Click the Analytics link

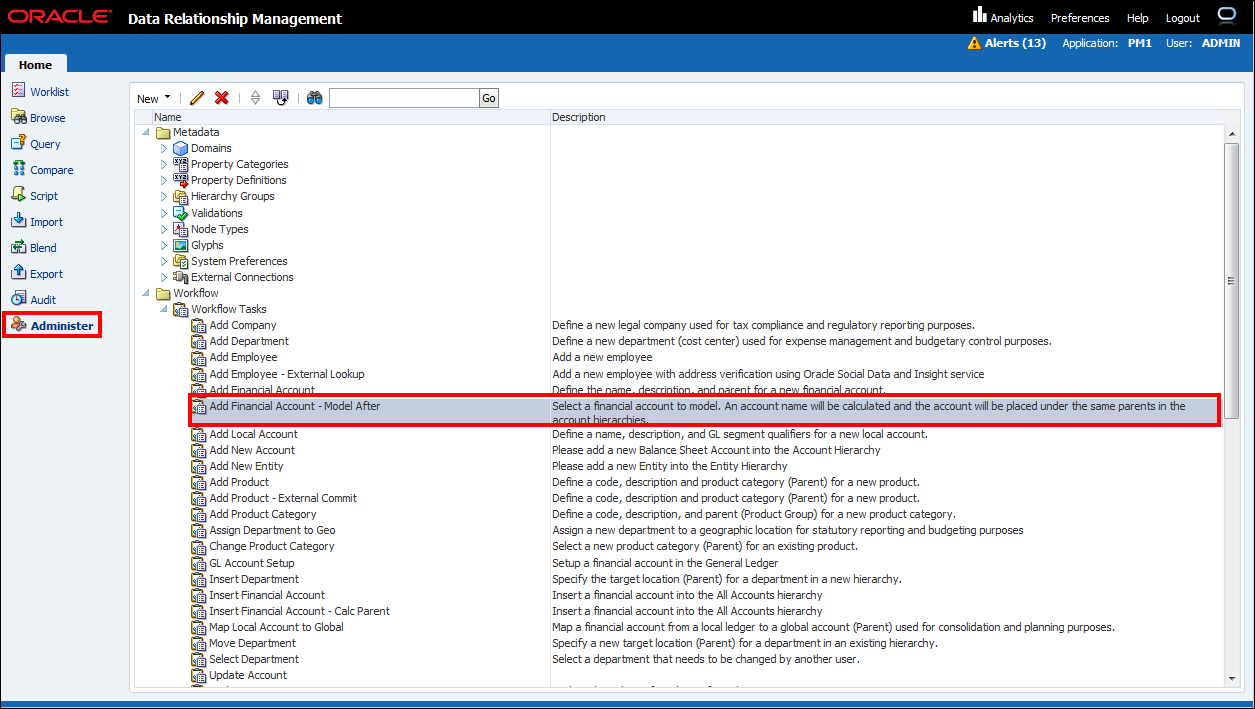[x=1012, y=18]
